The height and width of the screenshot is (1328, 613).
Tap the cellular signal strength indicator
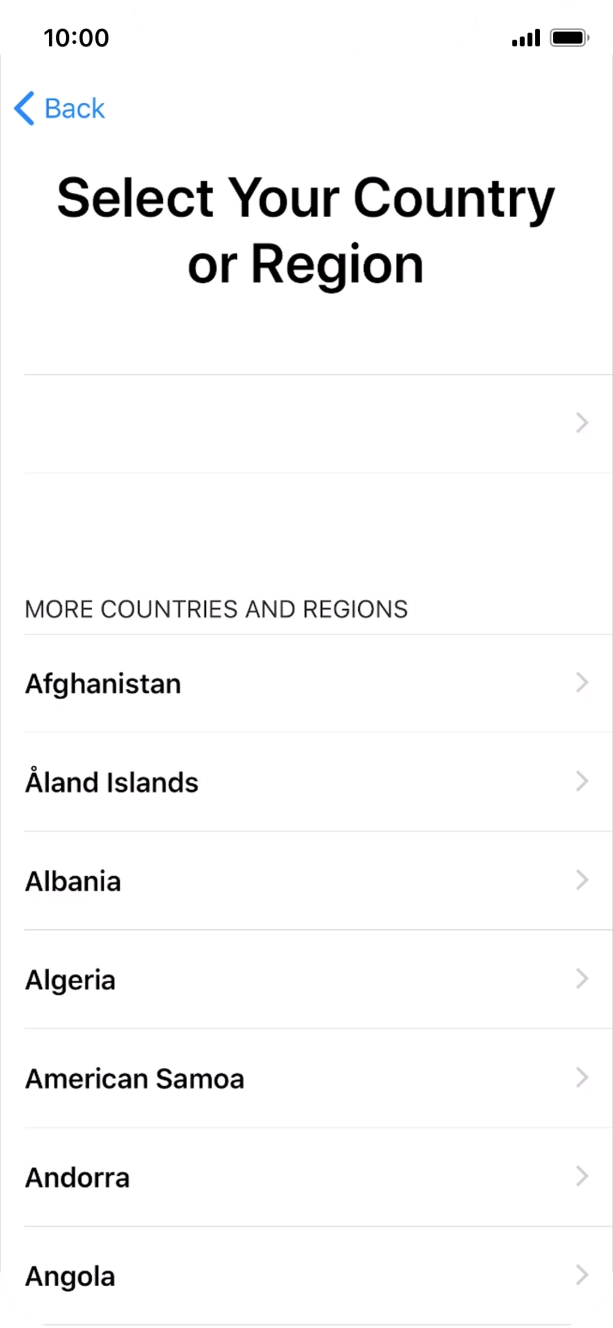[x=524, y=37]
